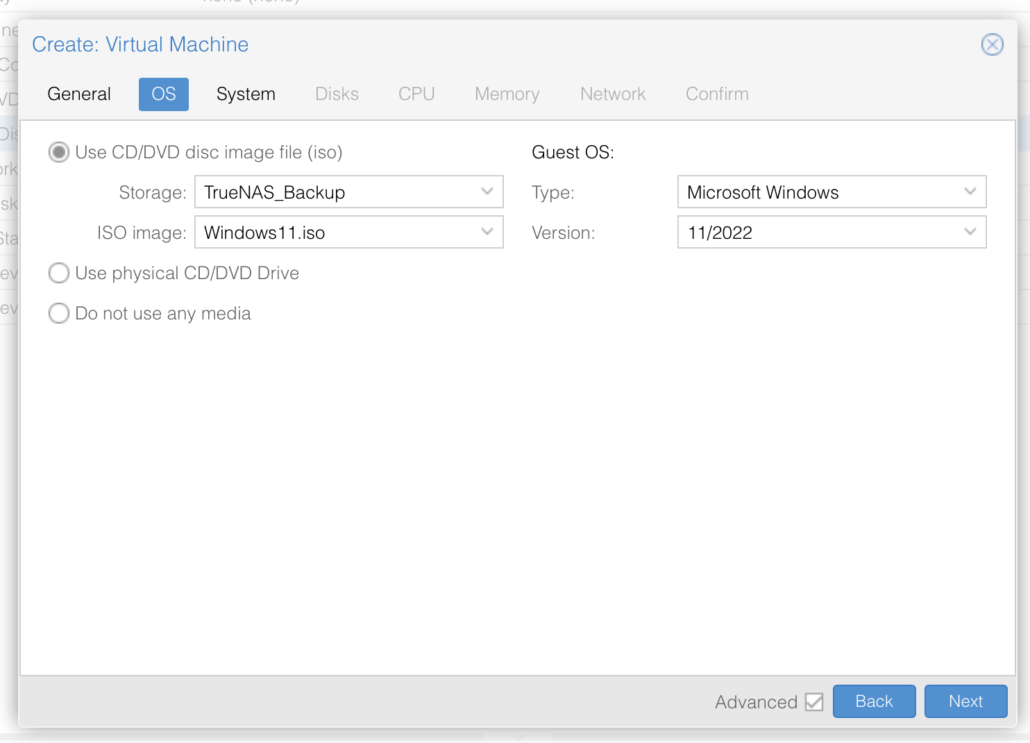Switch to the Network tab

click(612, 94)
